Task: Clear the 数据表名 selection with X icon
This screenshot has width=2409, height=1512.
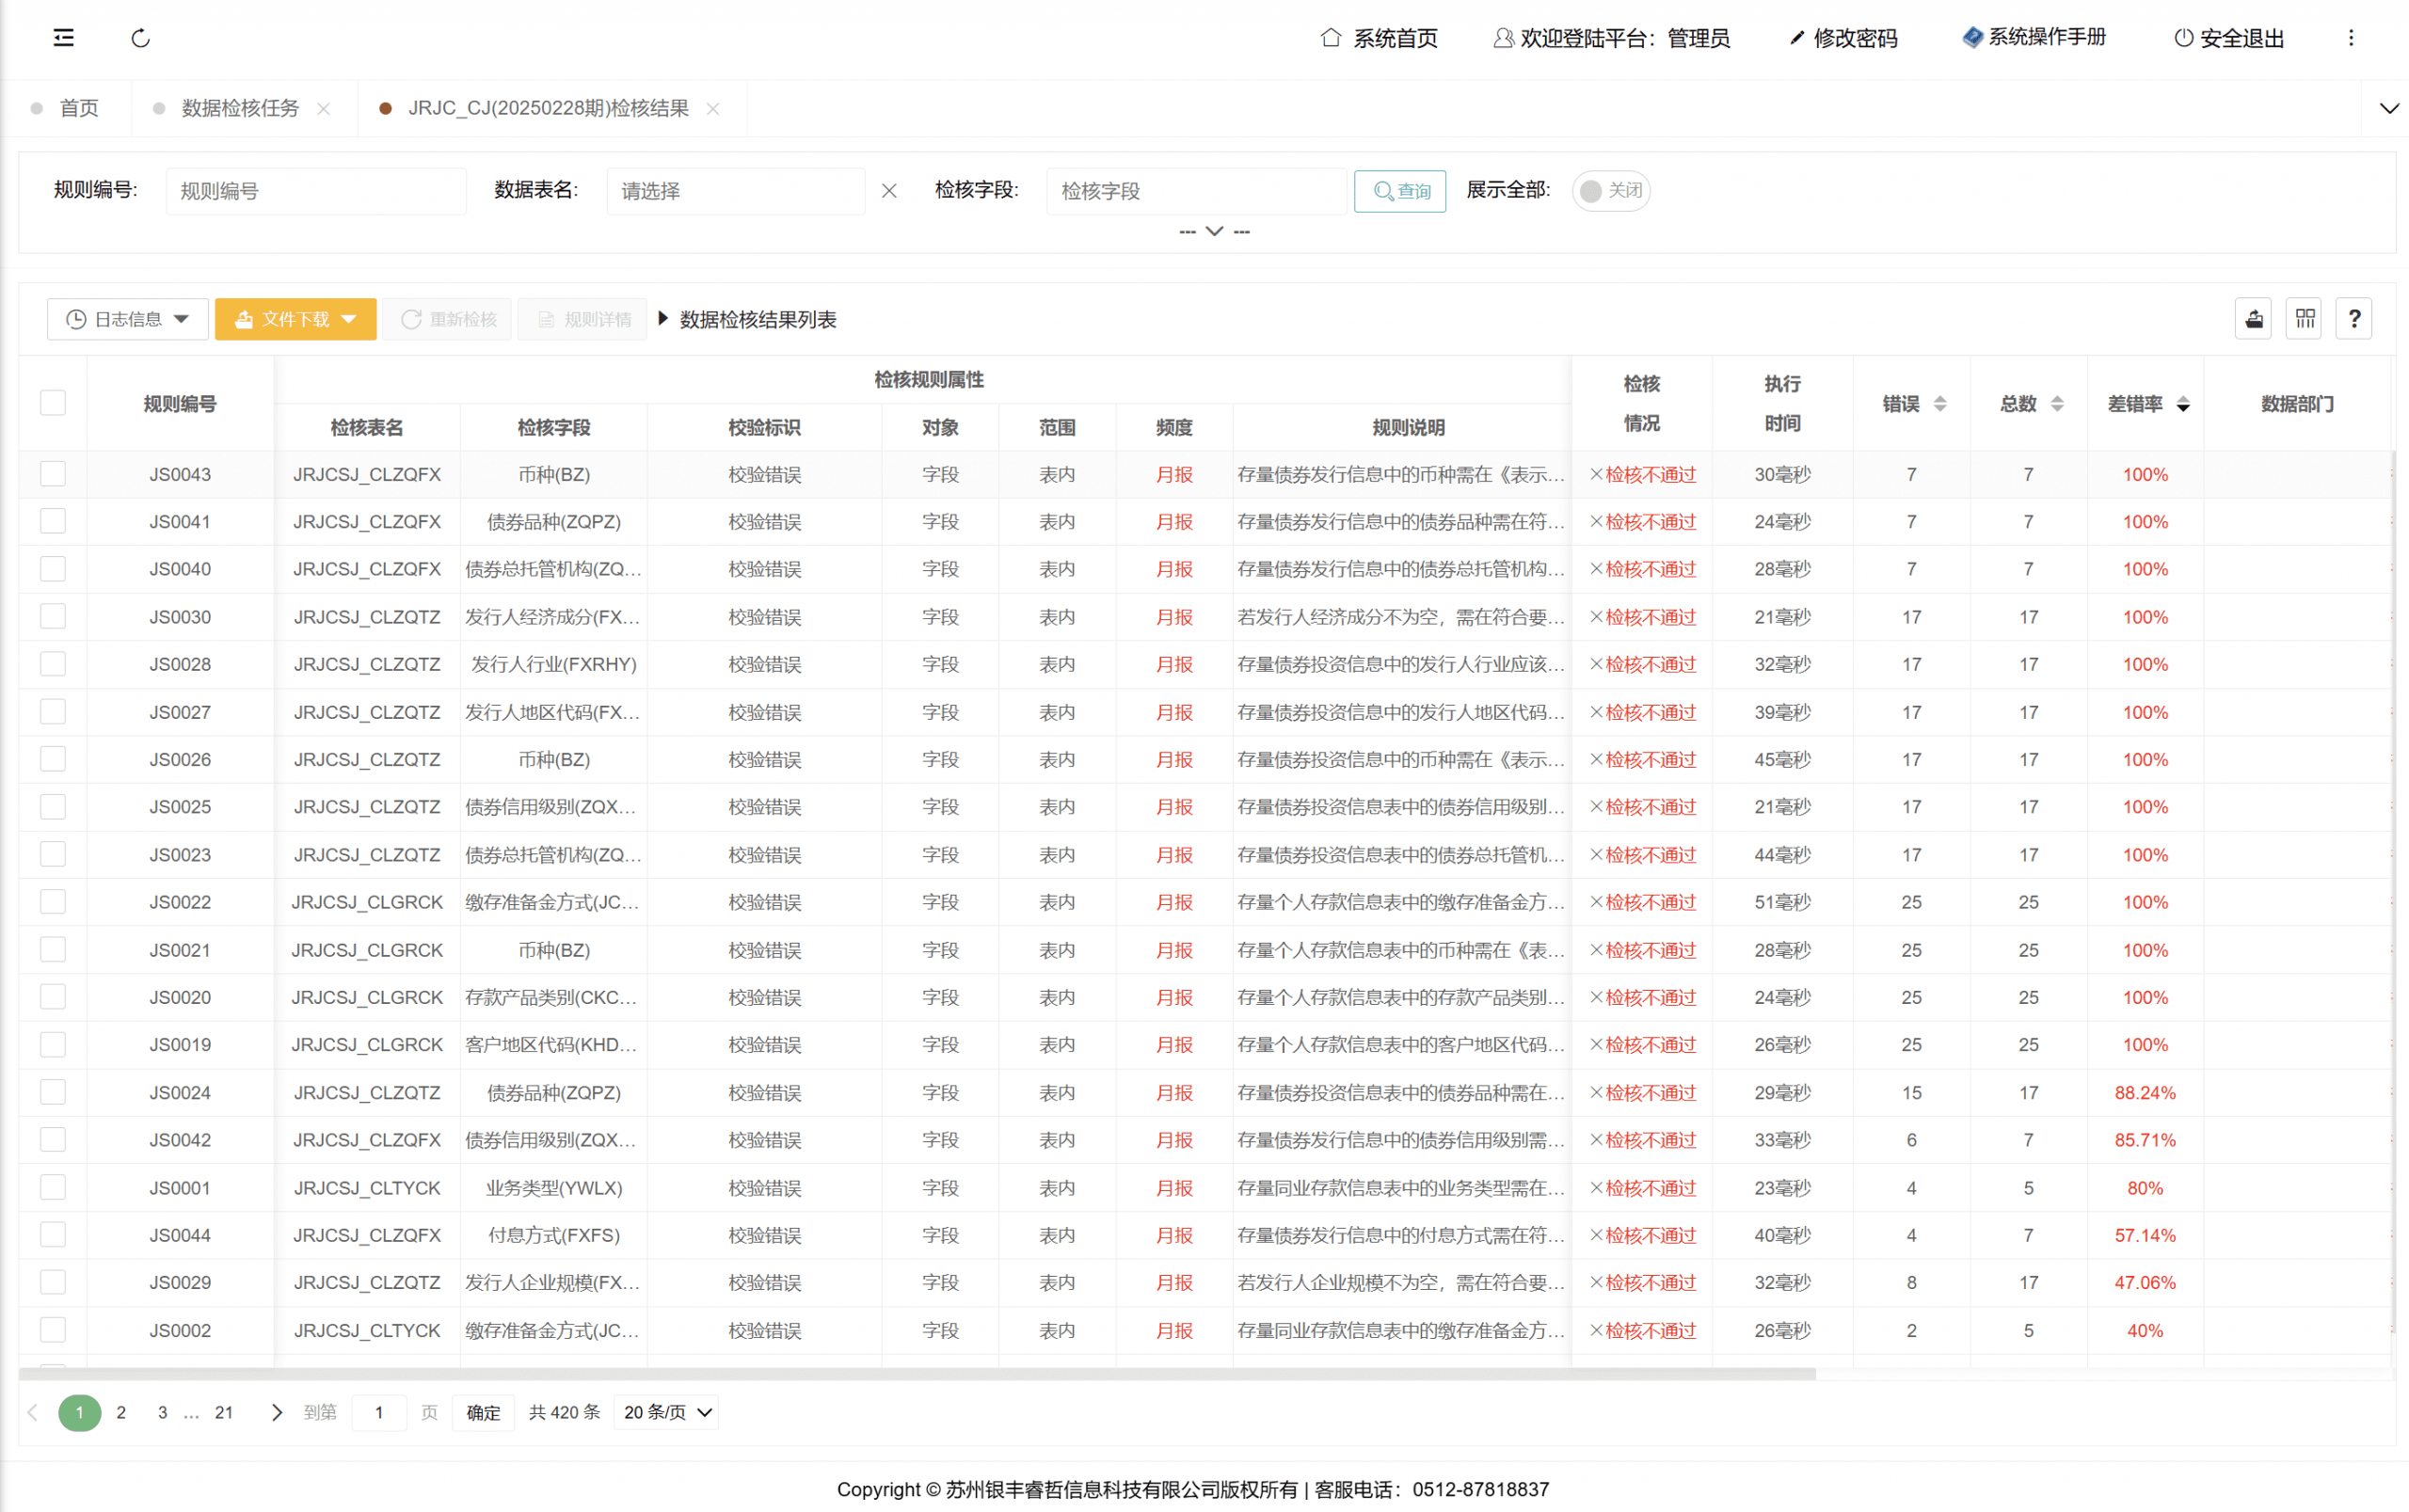Action: [889, 191]
